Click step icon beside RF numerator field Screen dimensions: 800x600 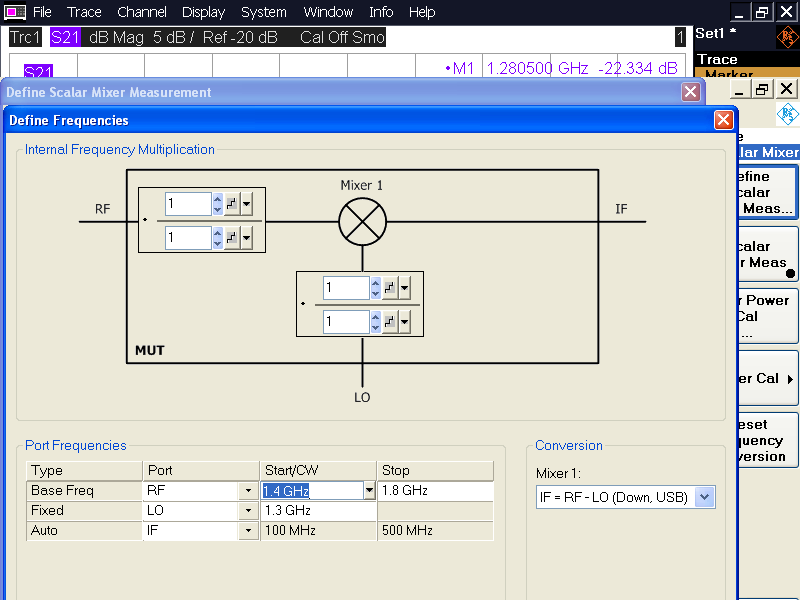[231, 205]
